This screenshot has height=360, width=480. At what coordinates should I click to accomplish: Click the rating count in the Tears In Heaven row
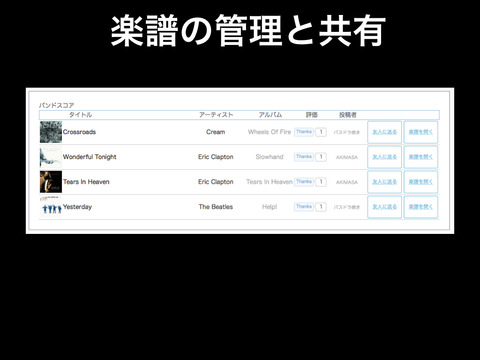(321, 182)
